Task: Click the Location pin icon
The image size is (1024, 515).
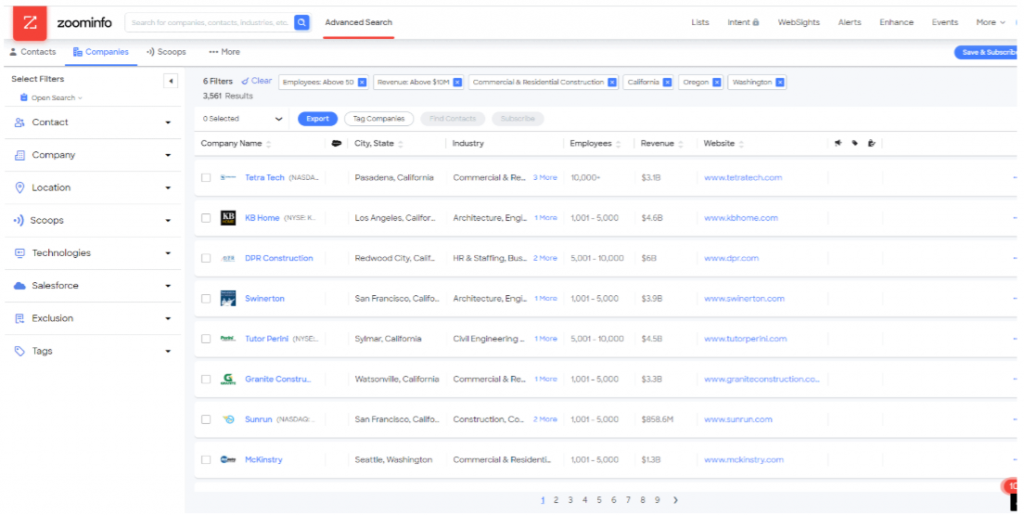Action: [20, 188]
